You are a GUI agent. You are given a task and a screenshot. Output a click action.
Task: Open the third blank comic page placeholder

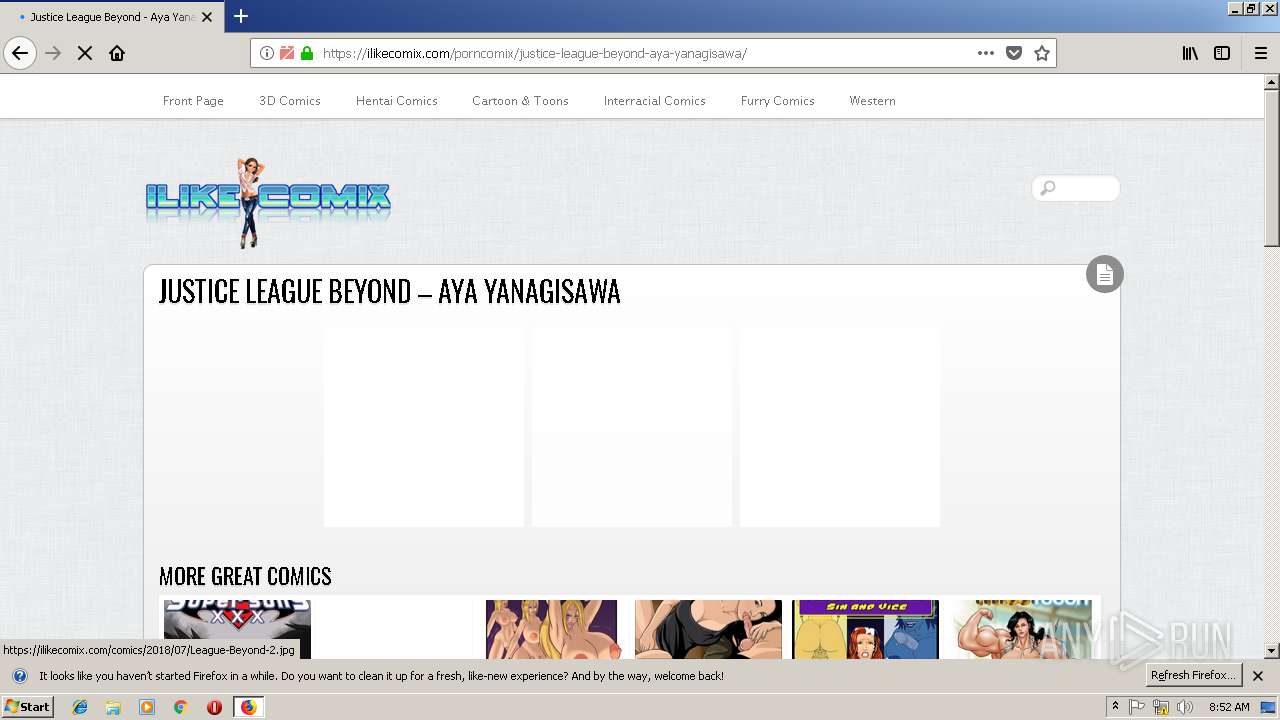point(840,427)
